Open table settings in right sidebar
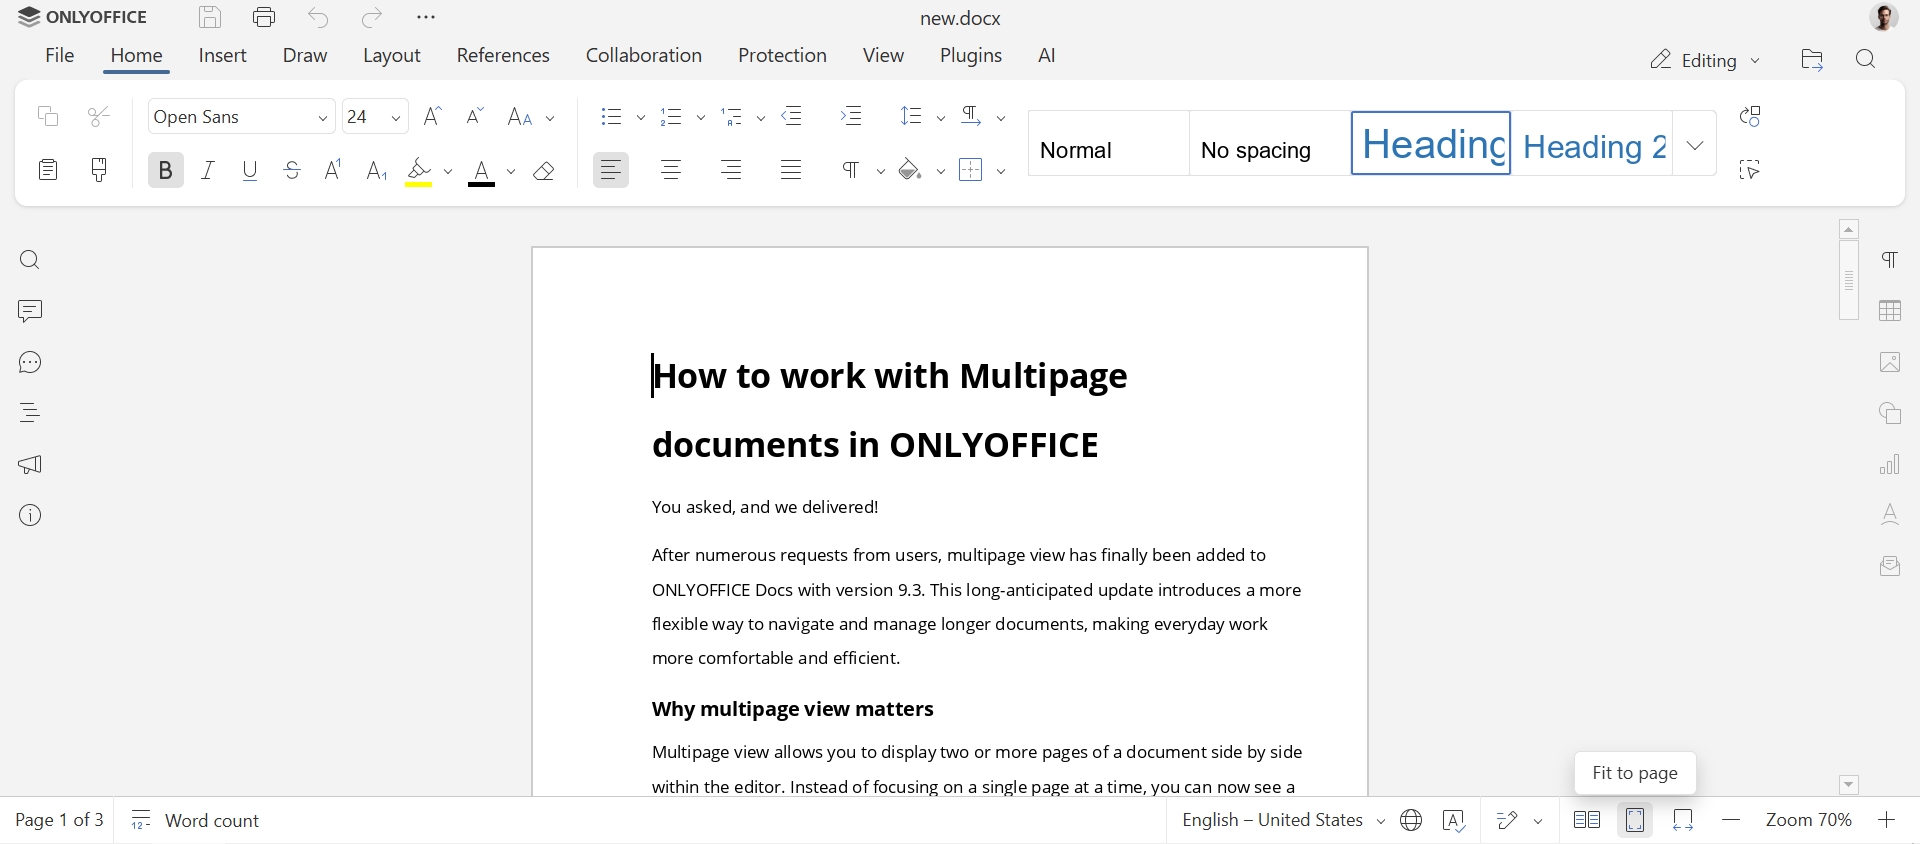Image resolution: width=1920 pixels, height=844 pixels. click(1890, 311)
